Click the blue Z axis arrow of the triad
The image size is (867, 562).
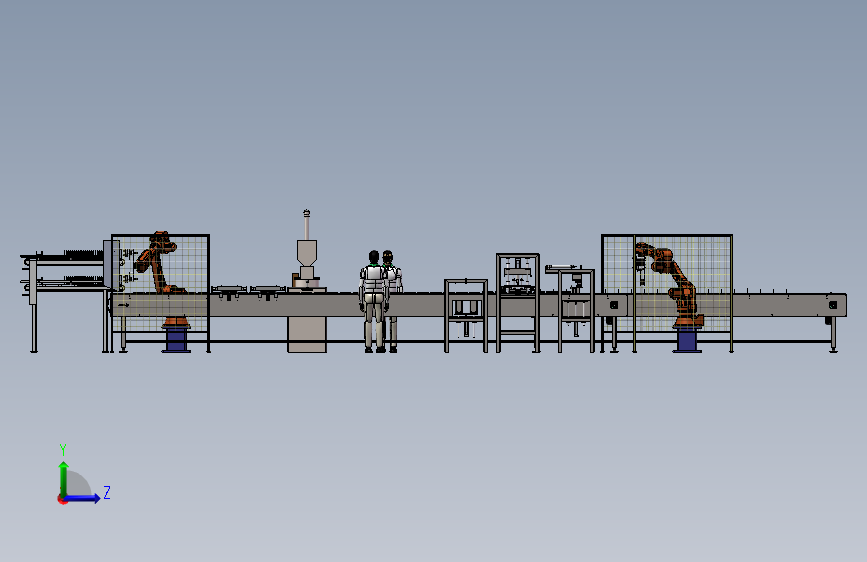83,498
